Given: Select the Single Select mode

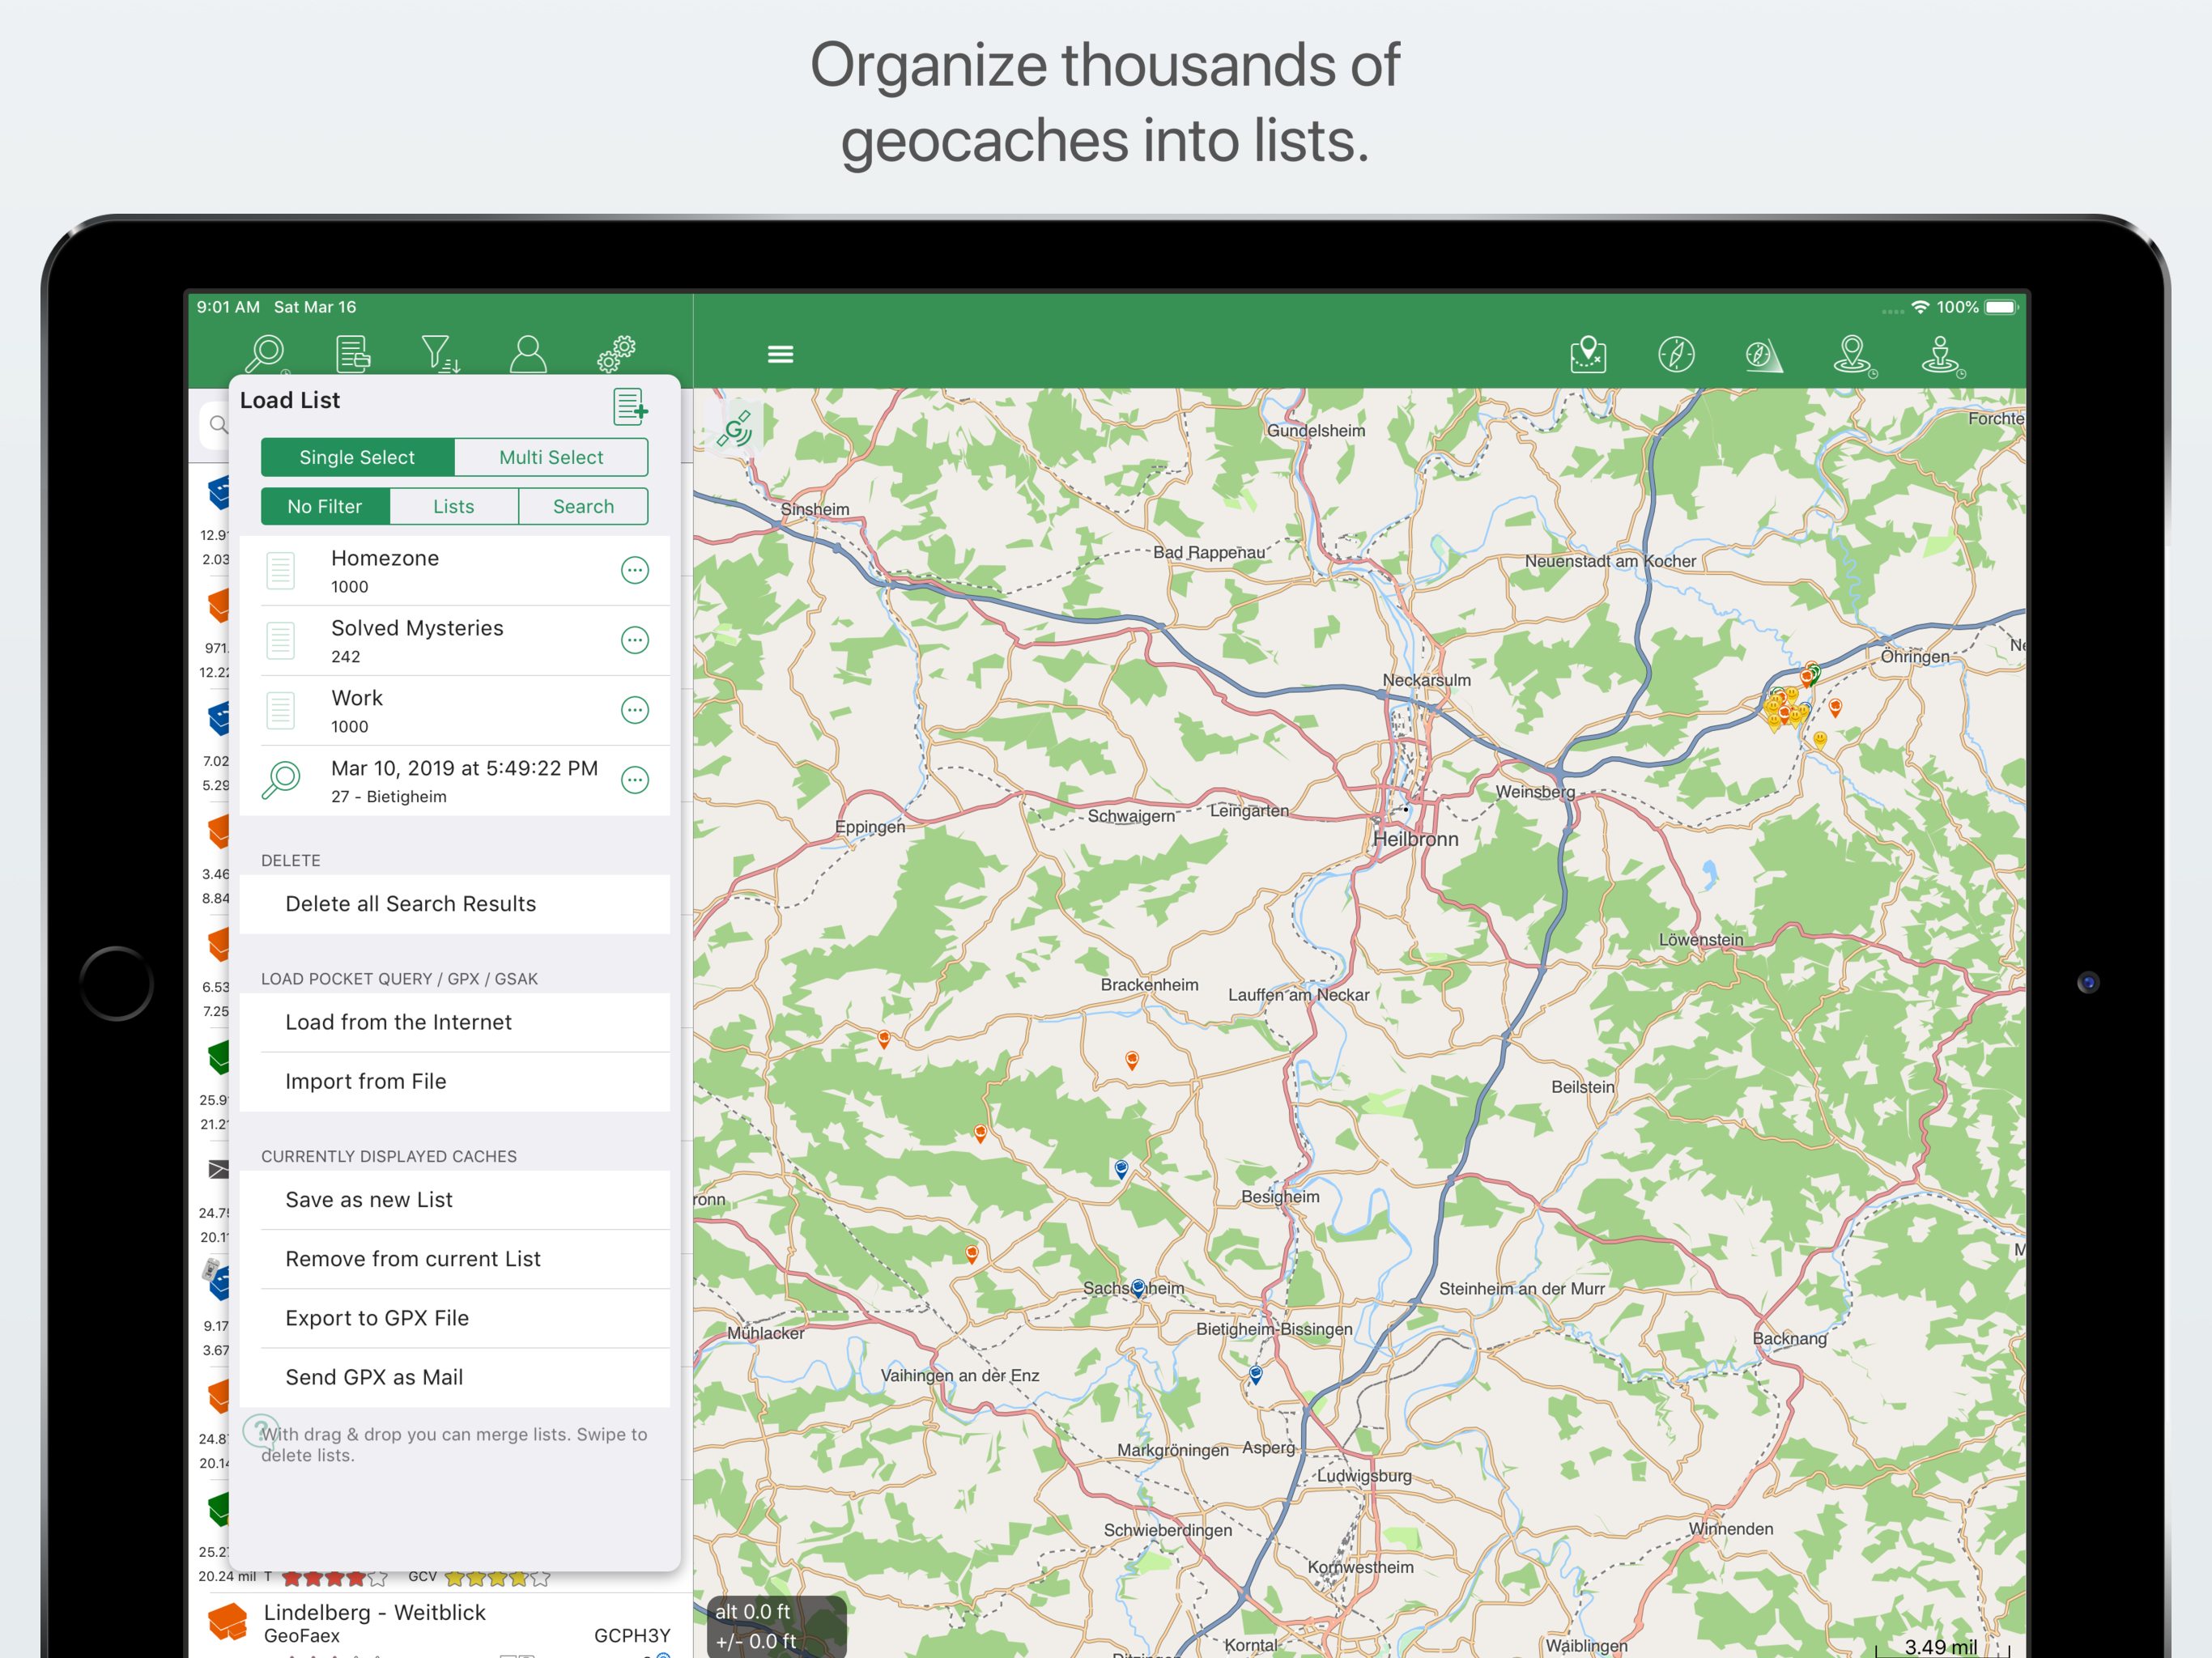Looking at the screenshot, I should (357, 457).
